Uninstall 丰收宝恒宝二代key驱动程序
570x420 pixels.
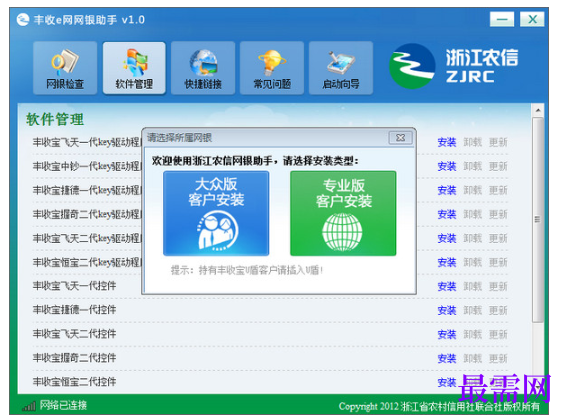[472, 262]
